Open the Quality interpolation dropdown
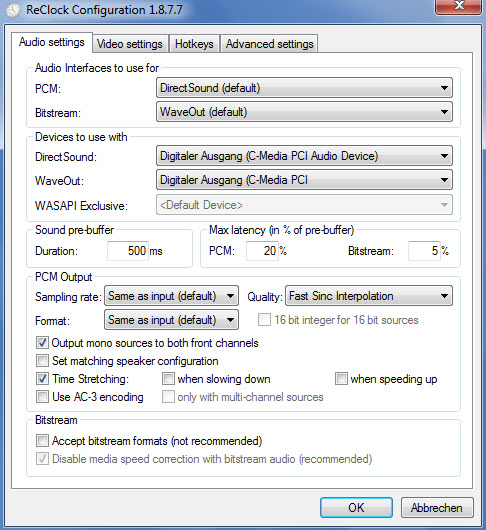The height and width of the screenshot is (530, 486). tap(369, 296)
